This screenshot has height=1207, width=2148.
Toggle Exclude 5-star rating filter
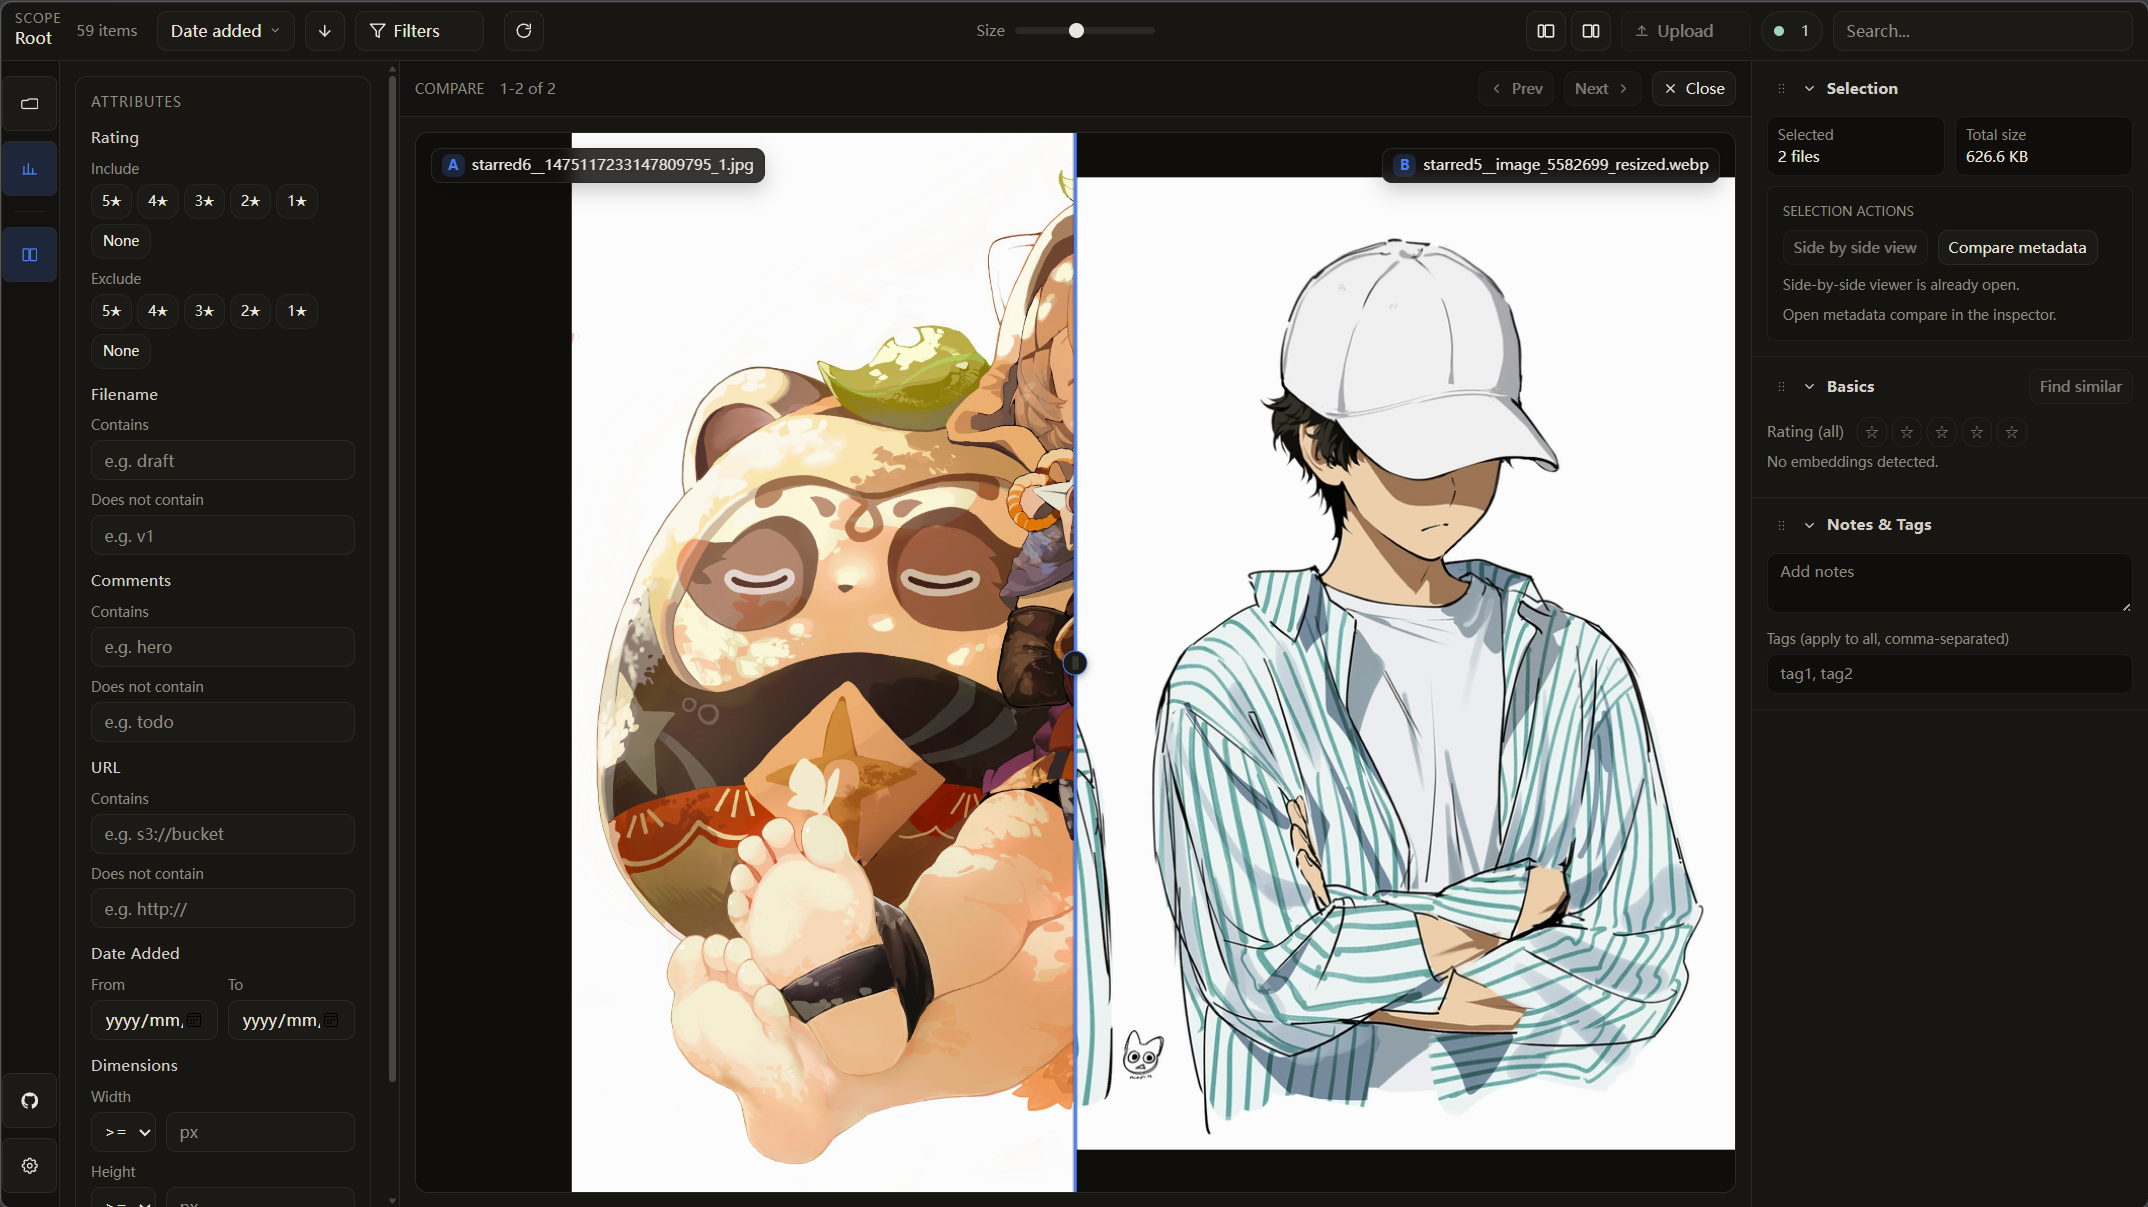pos(111,311)
